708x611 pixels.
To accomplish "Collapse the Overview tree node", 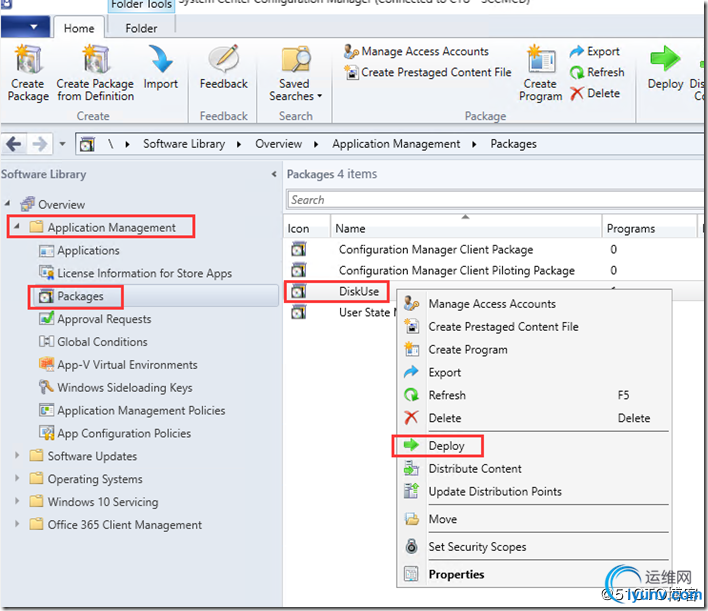I will (8, 204).
